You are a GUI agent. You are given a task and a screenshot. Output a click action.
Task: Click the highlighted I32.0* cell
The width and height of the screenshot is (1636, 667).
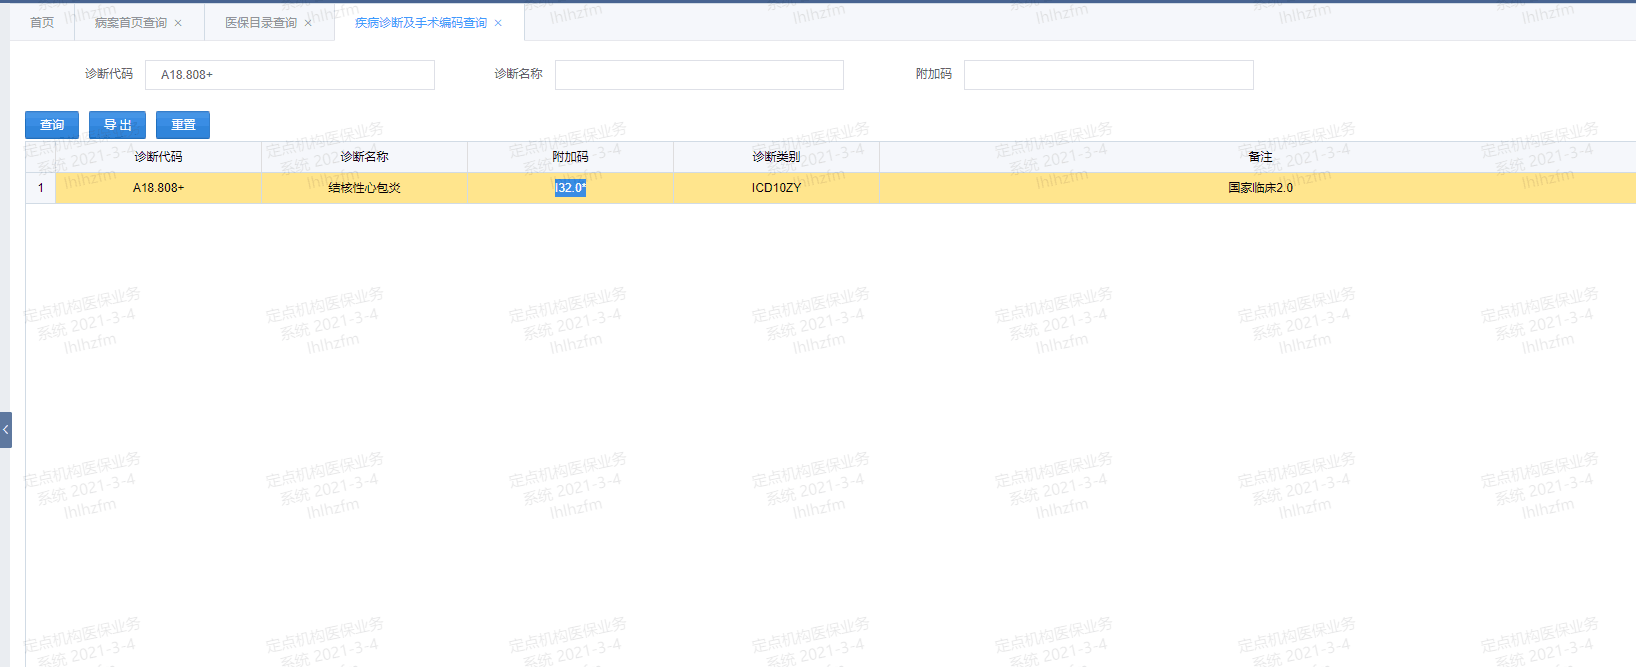point(570,188)
